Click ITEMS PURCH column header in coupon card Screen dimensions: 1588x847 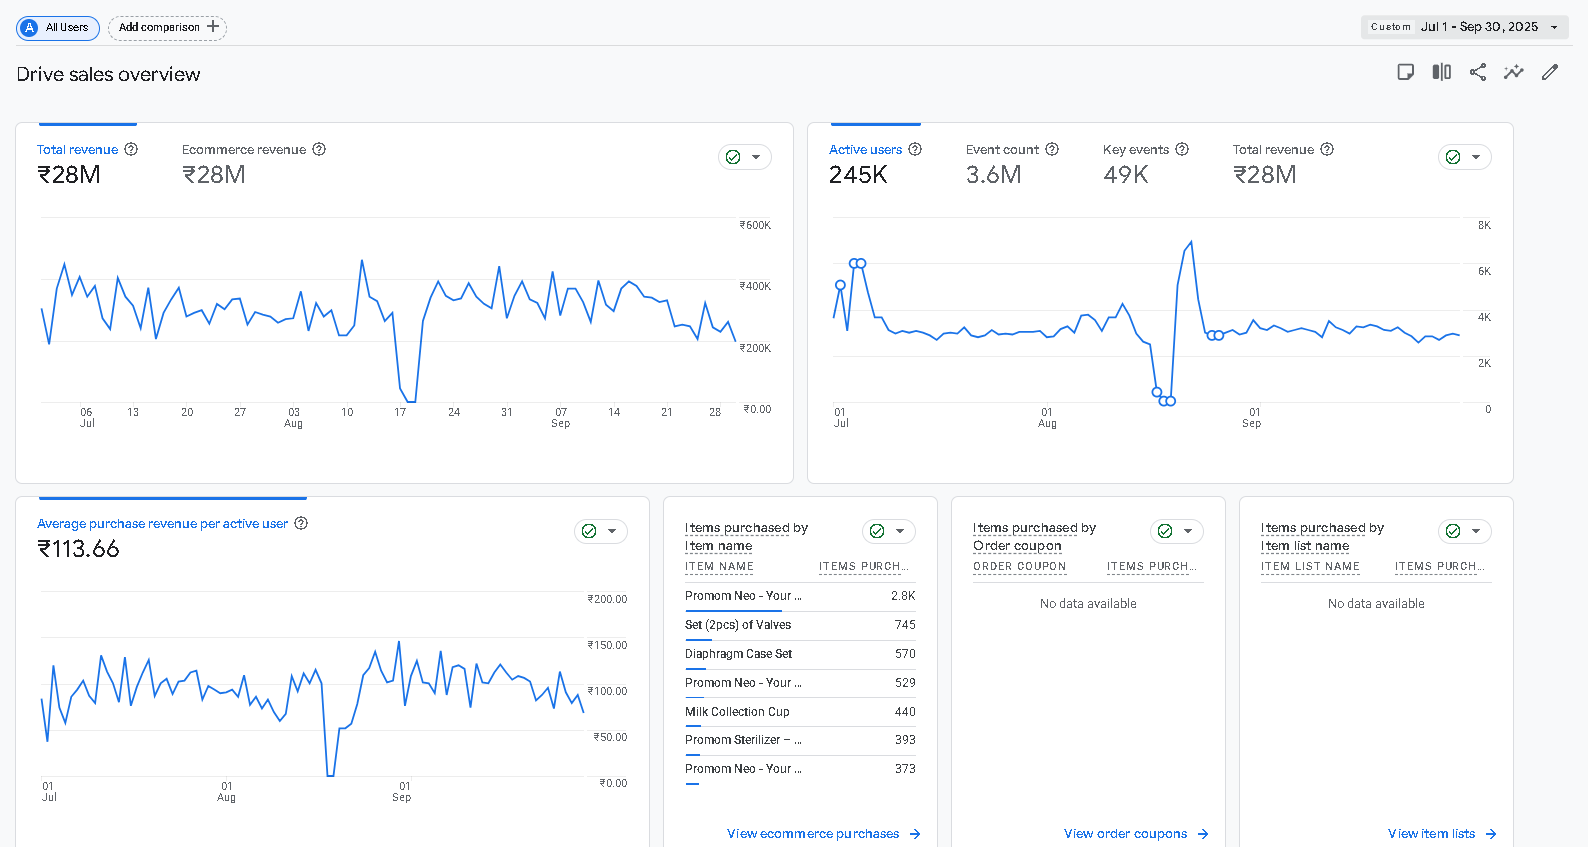coord(1151,567)
